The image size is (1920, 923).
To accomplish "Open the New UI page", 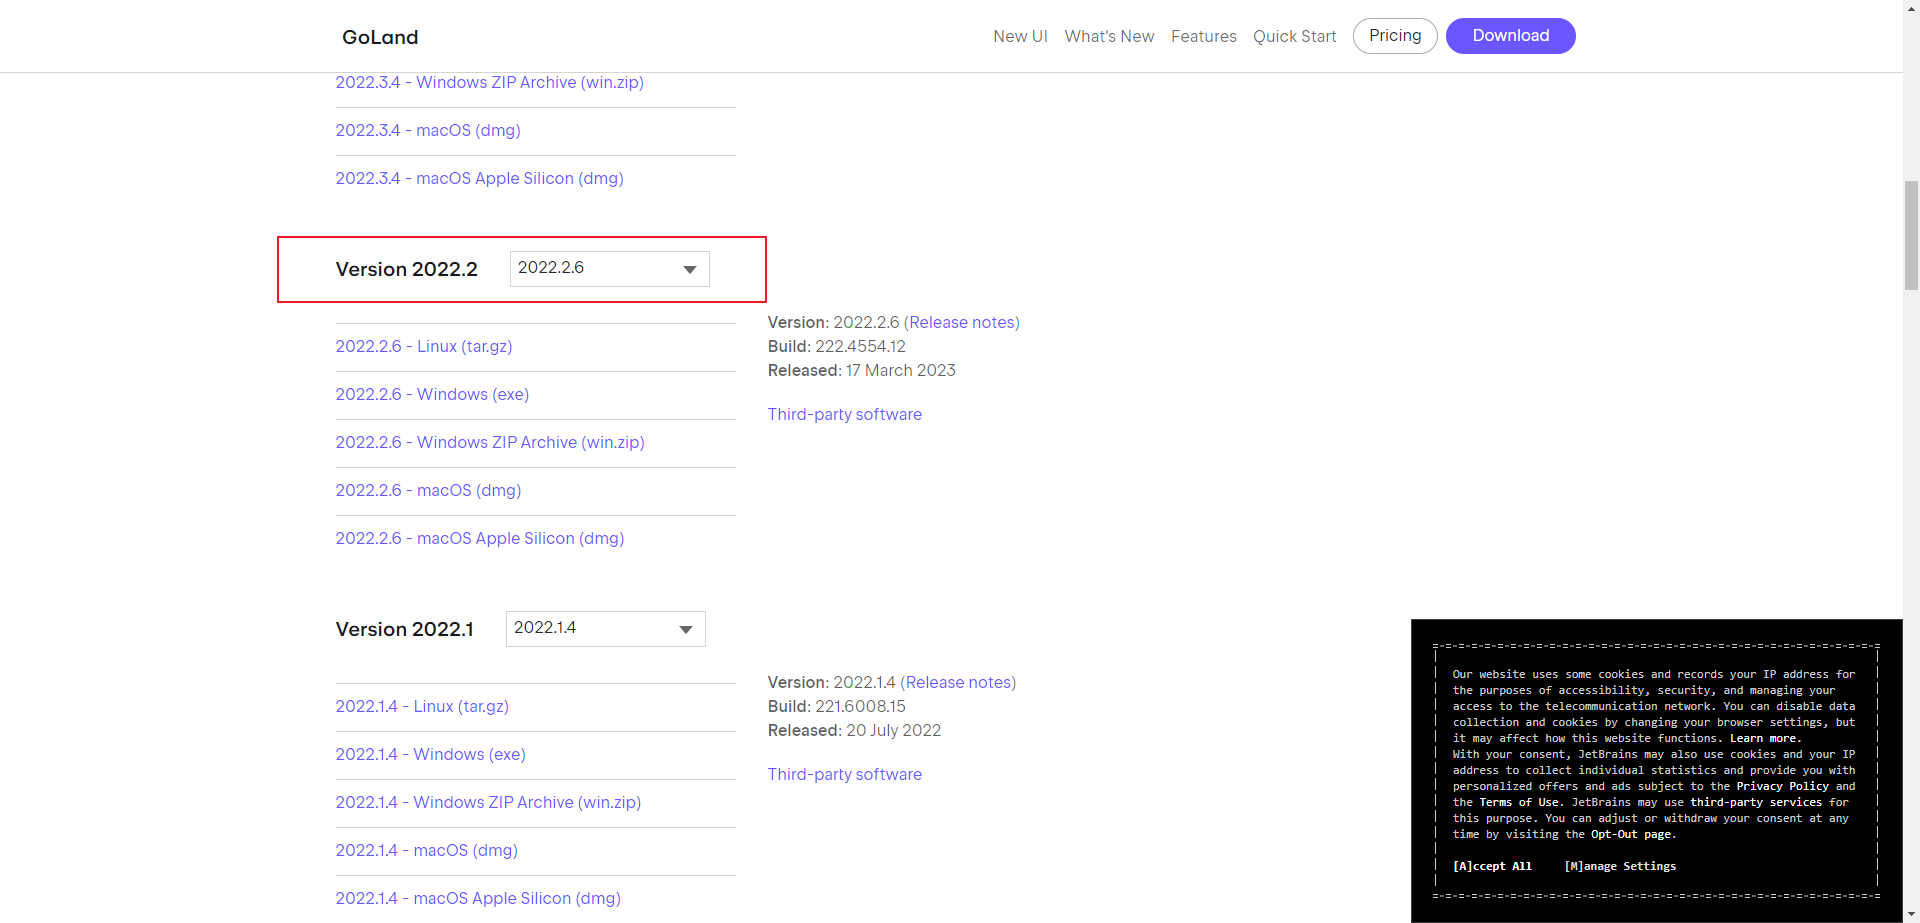I will (1020, 36).
